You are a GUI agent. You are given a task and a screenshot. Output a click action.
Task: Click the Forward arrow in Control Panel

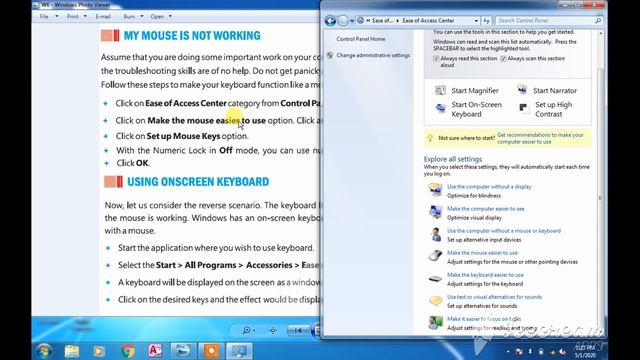pos(343,20)
